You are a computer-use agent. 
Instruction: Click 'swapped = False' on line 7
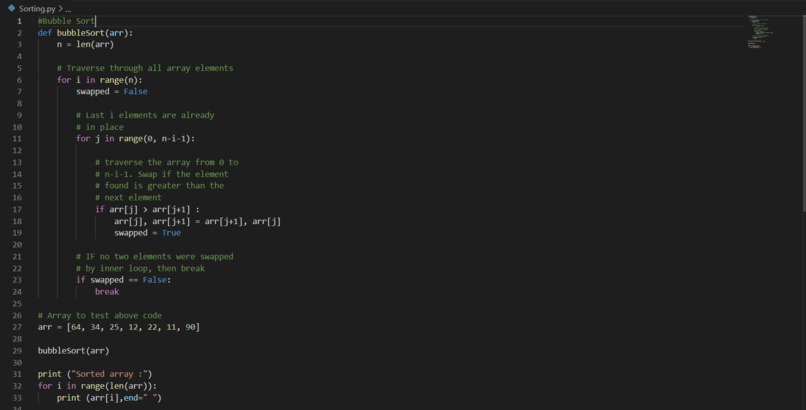(112, 91)
